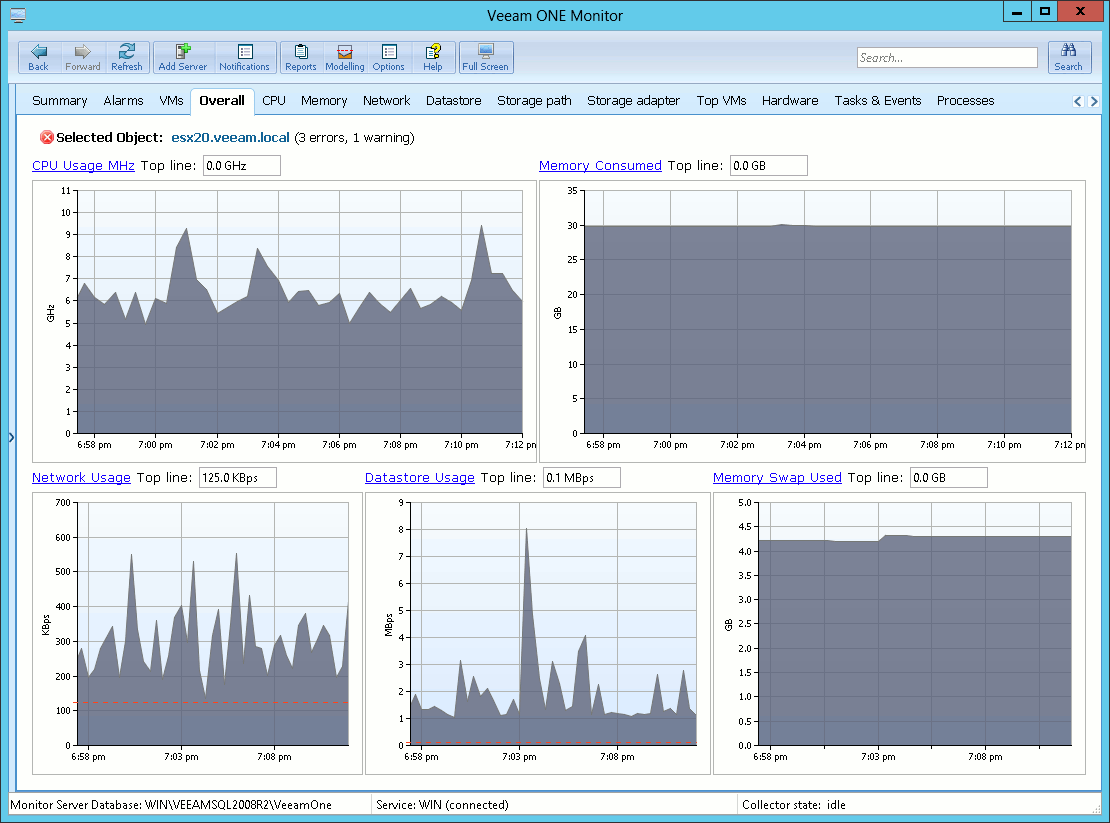Click the Memory Consumed top line field
Screen dimensions: 1110x823
pos(769,166)
